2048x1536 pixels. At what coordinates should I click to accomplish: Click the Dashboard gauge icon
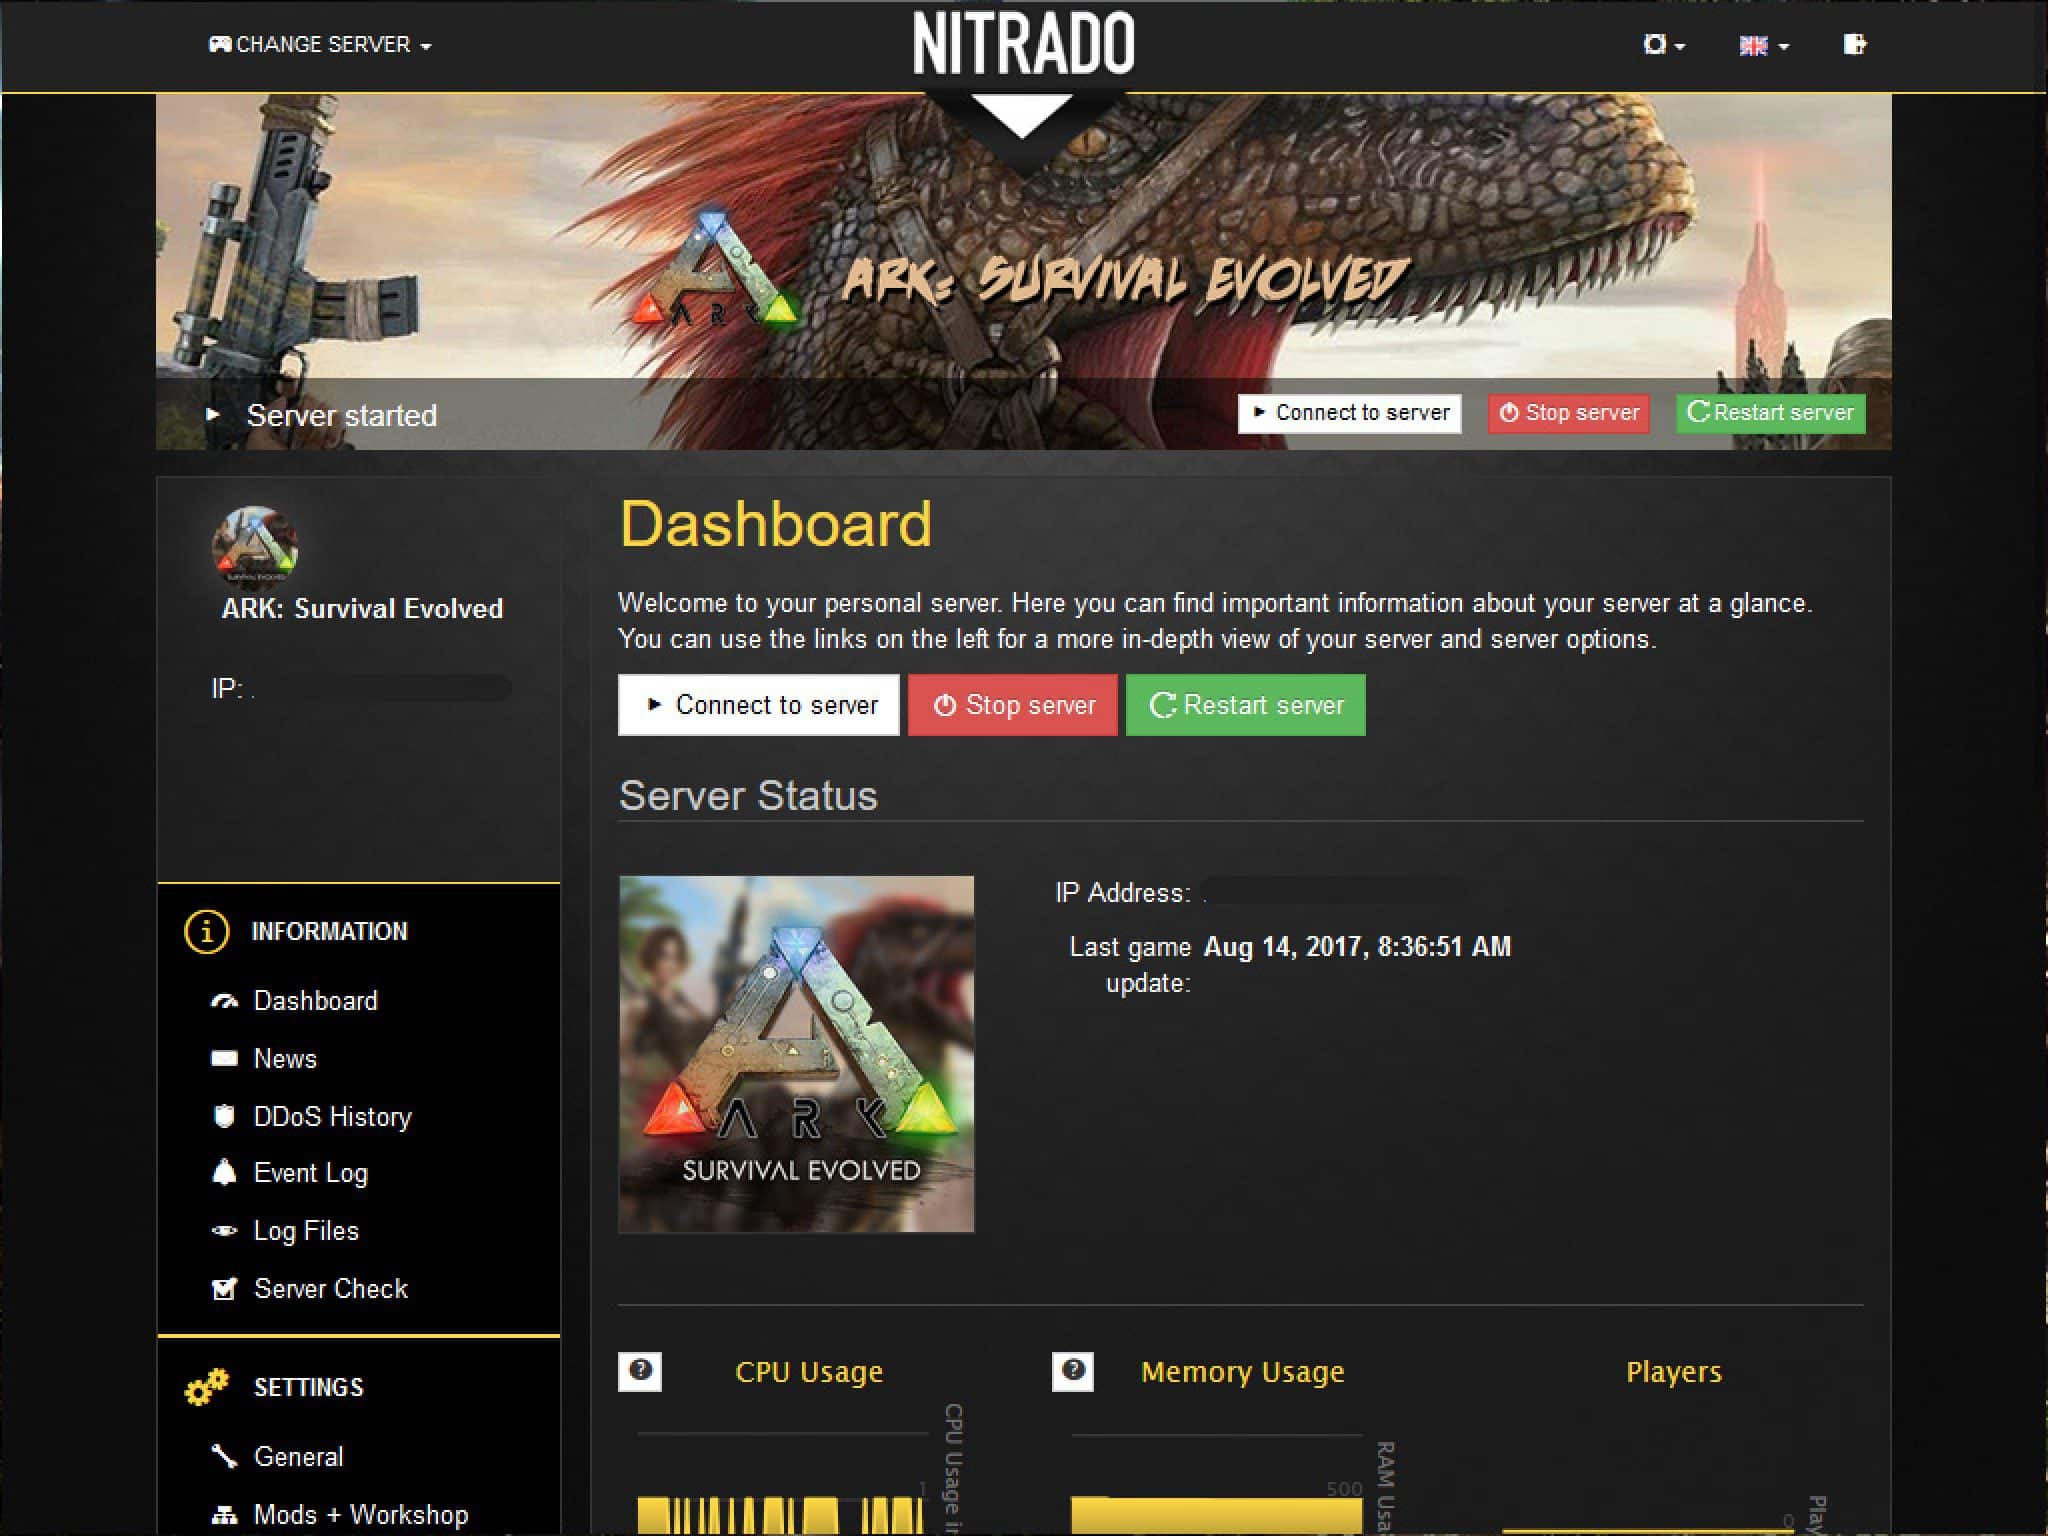click(224, 1001)
